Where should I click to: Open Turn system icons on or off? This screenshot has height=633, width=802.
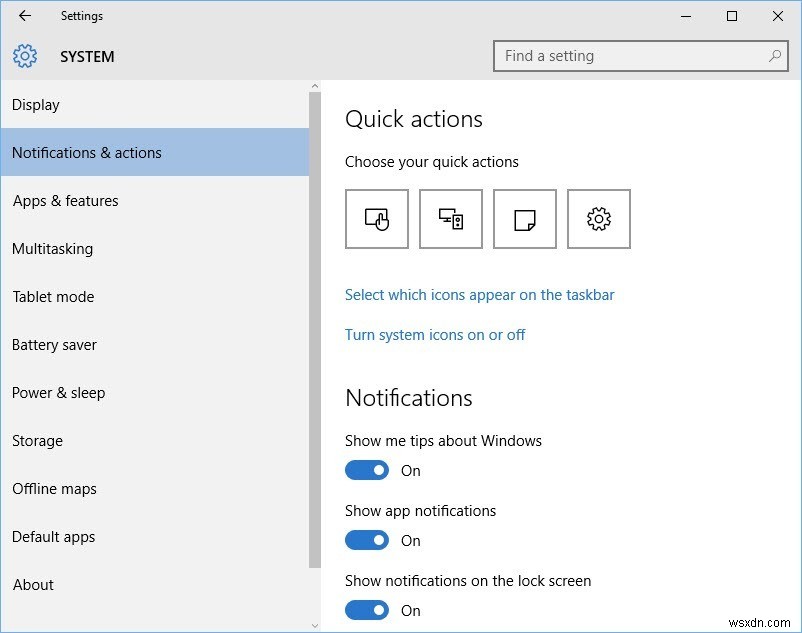tap(435, 334)
